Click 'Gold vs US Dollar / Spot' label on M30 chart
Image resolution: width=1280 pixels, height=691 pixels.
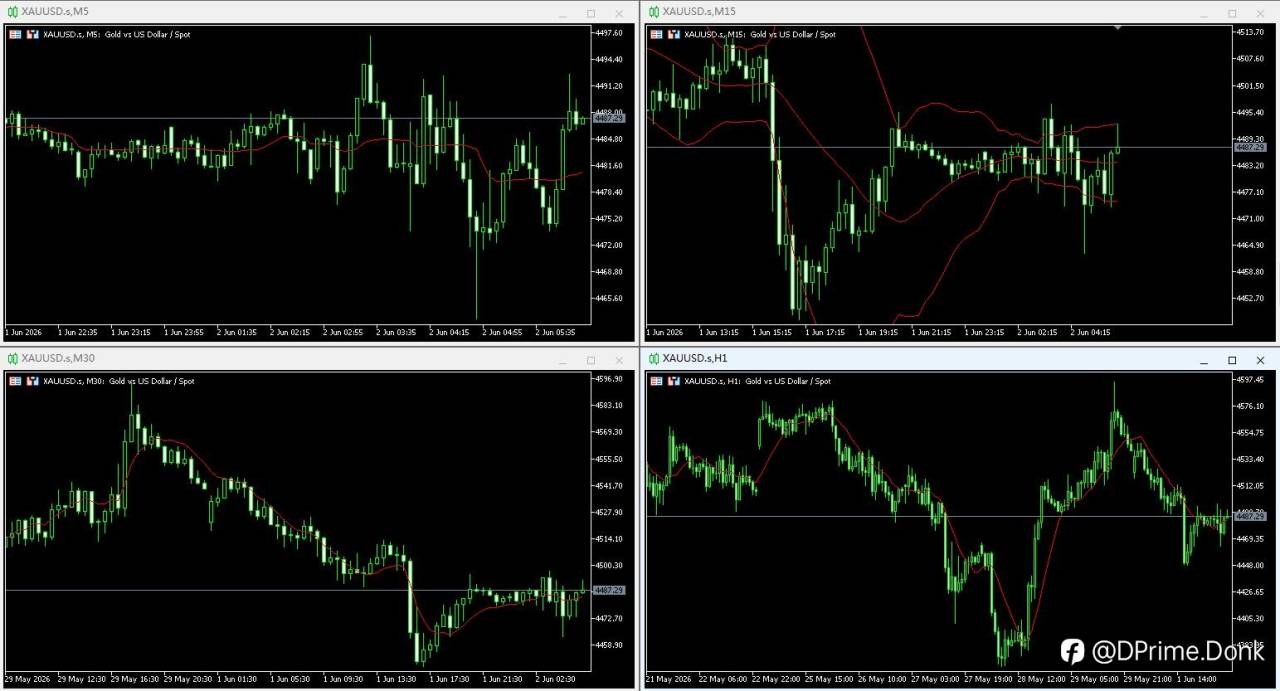[x=152, y=381]
